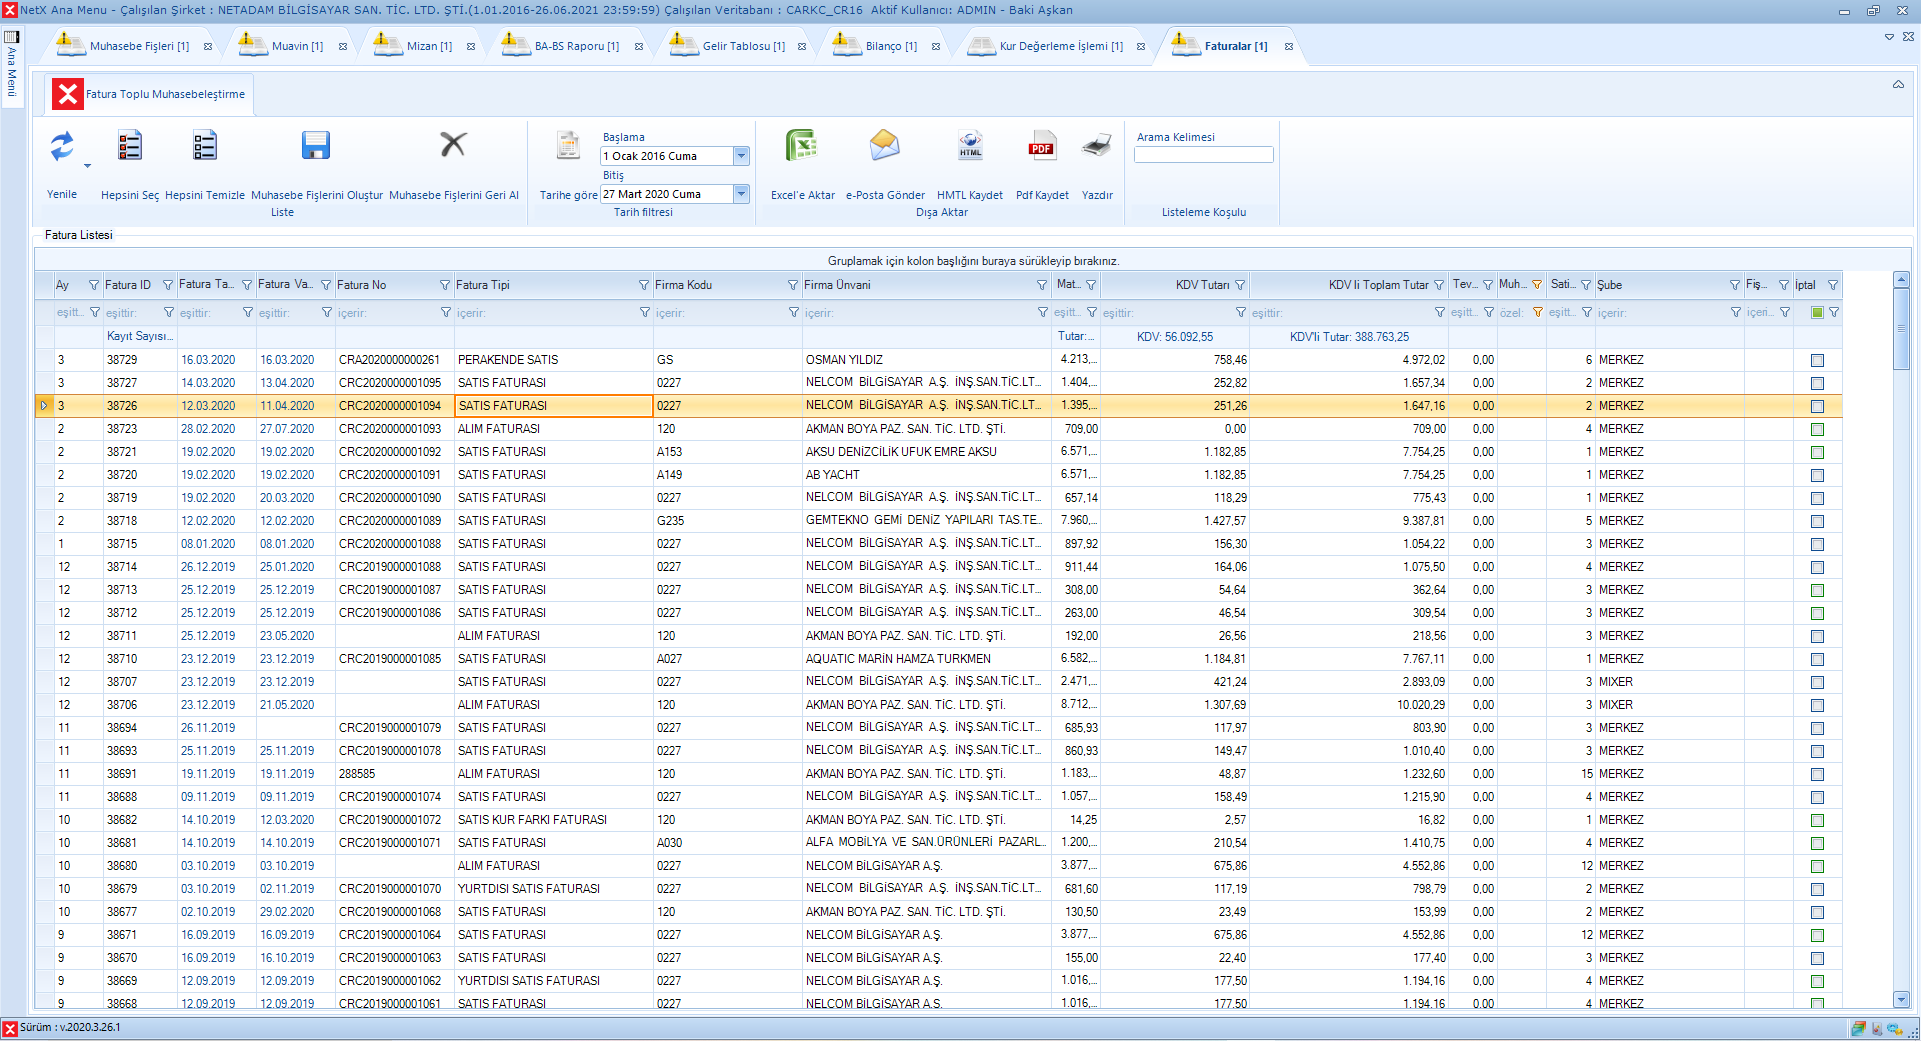Click the Hepsini Seç icon
The height and width of the screenshot is (1041, 1921).
coord(129,146)
